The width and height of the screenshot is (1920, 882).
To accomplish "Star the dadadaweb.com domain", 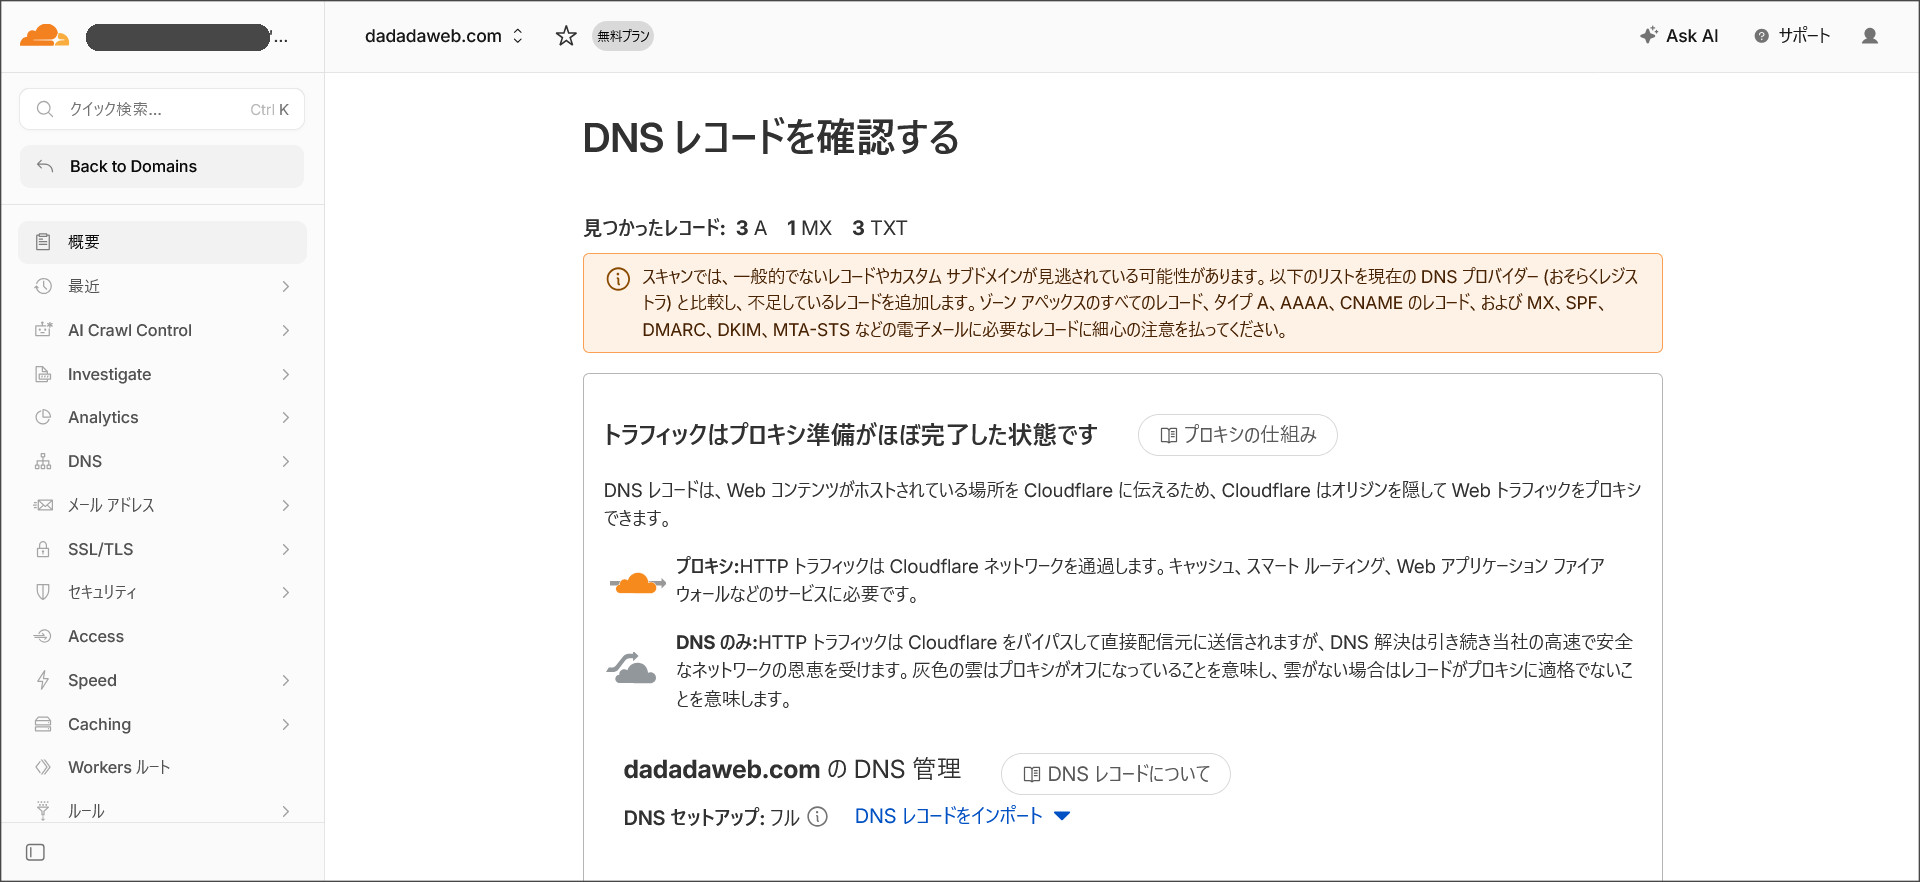I will pyautogui.click(x=566, y=36).
